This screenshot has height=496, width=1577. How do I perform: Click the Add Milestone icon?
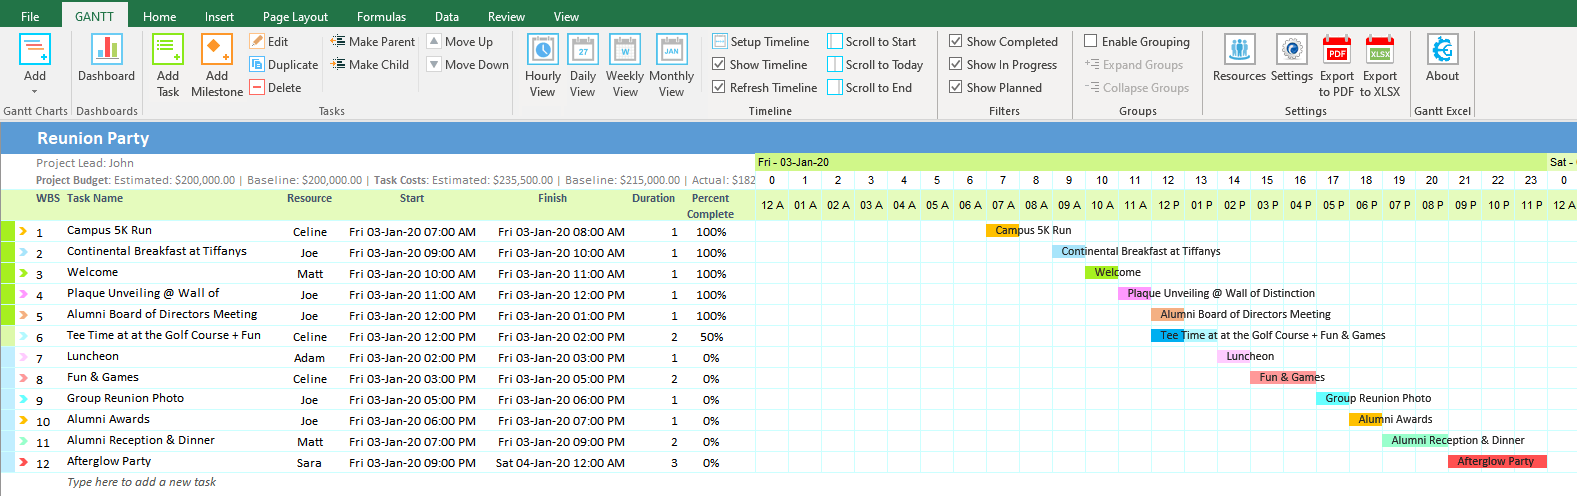[x=216, y=50]
